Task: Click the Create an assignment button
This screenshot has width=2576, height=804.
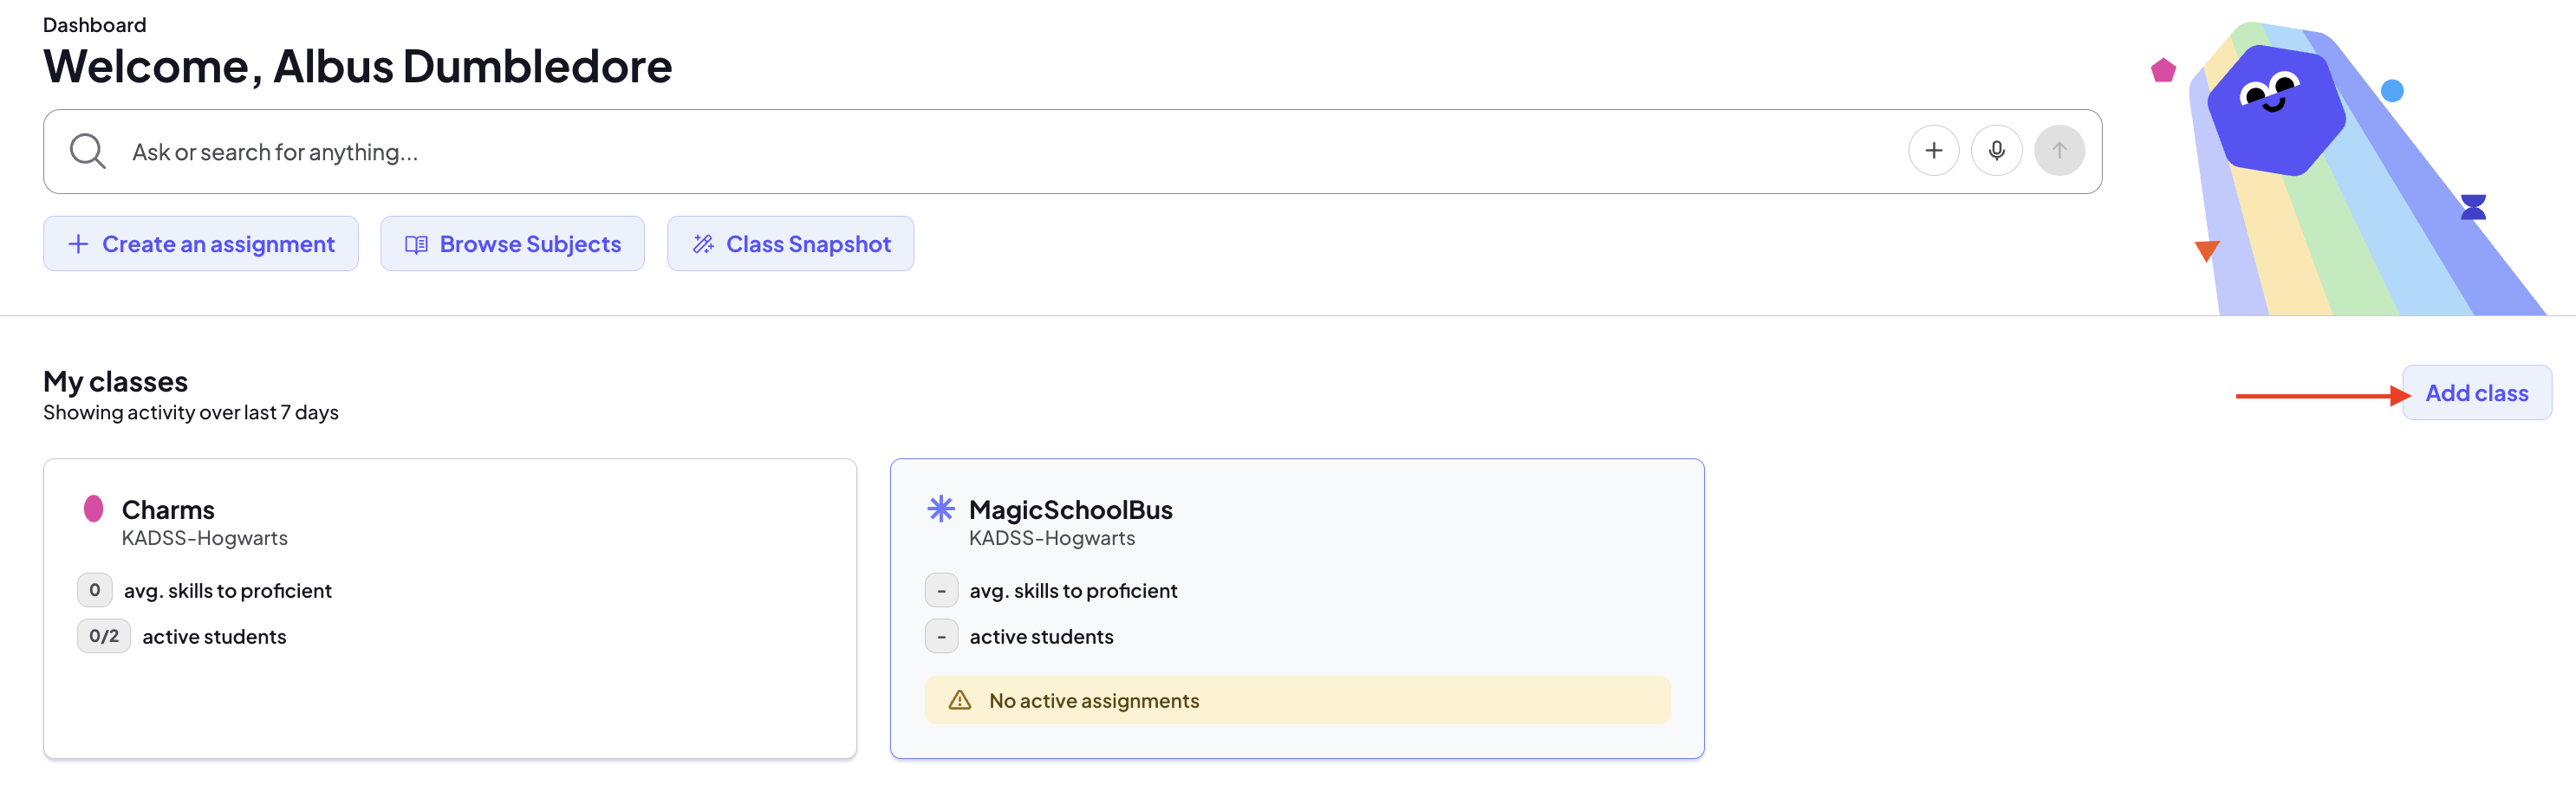Action: point(201,244)
